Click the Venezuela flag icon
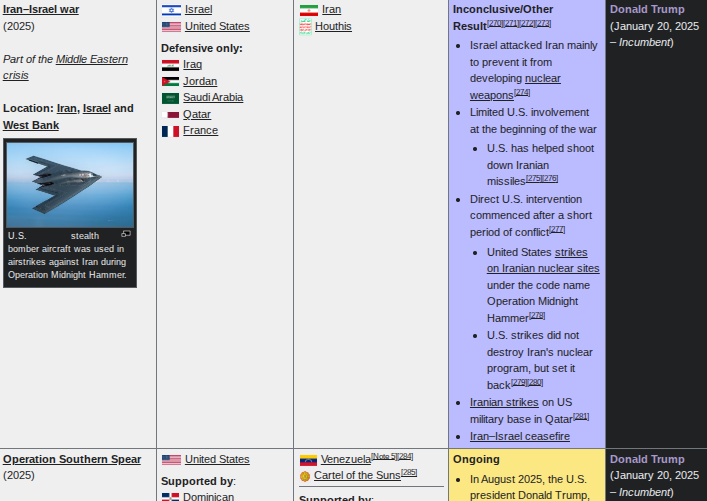This screenshot has width=707, height=501. pos(308,460)
